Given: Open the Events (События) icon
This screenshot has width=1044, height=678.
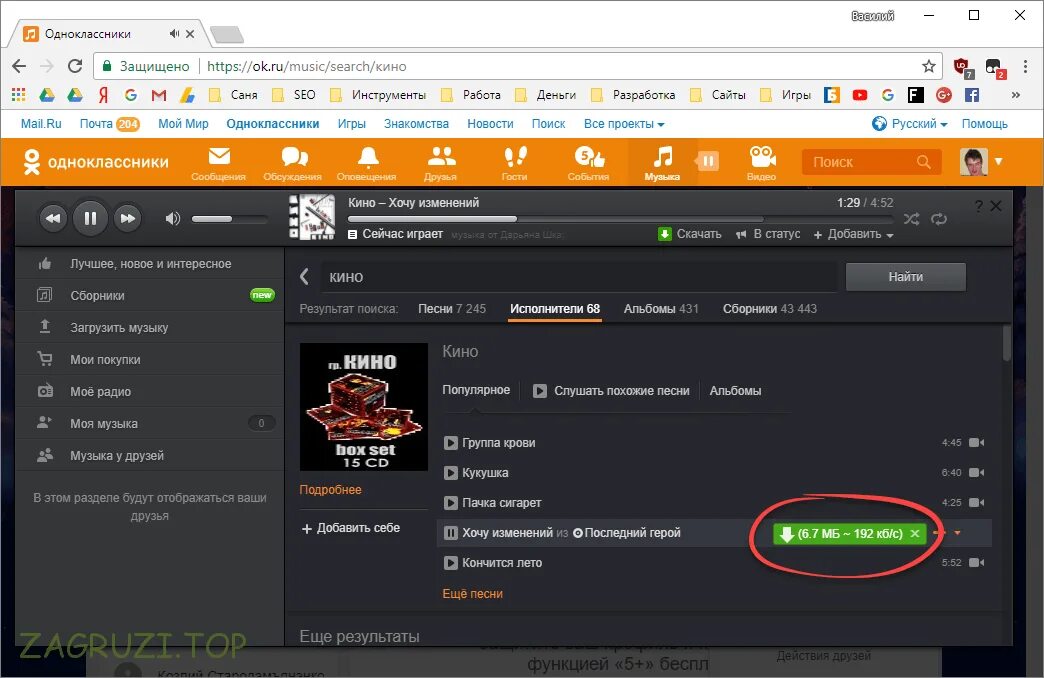Looking at the screenshot, I should (589, 163).
